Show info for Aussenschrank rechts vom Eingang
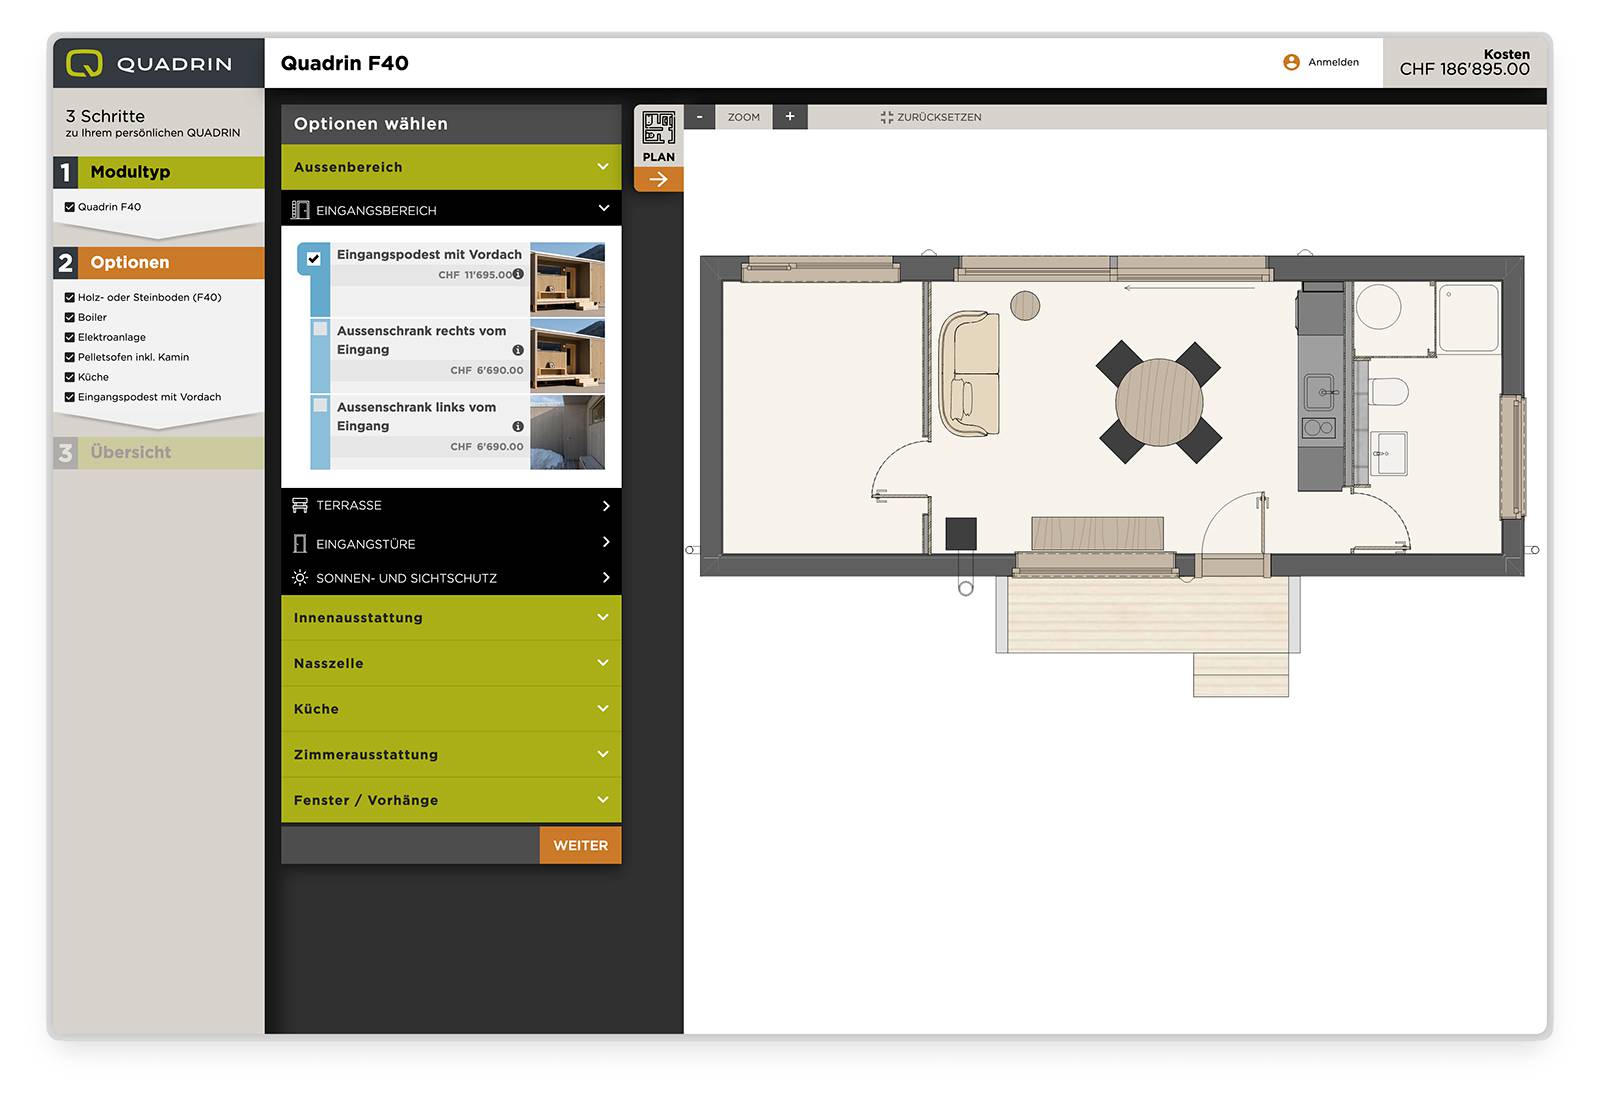Image resolution: width=1600 pixels, height=1102 pixels. (x=518, y=350)
